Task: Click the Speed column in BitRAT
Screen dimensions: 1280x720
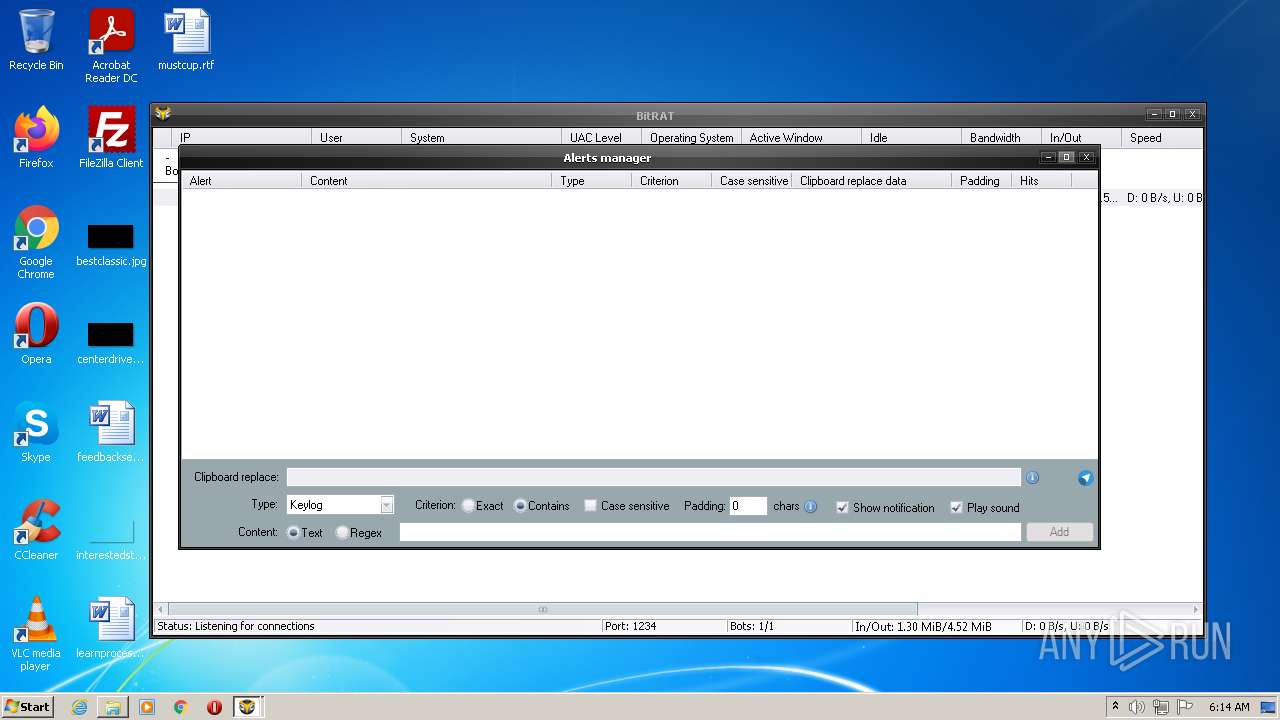Action: (1160, 138)
